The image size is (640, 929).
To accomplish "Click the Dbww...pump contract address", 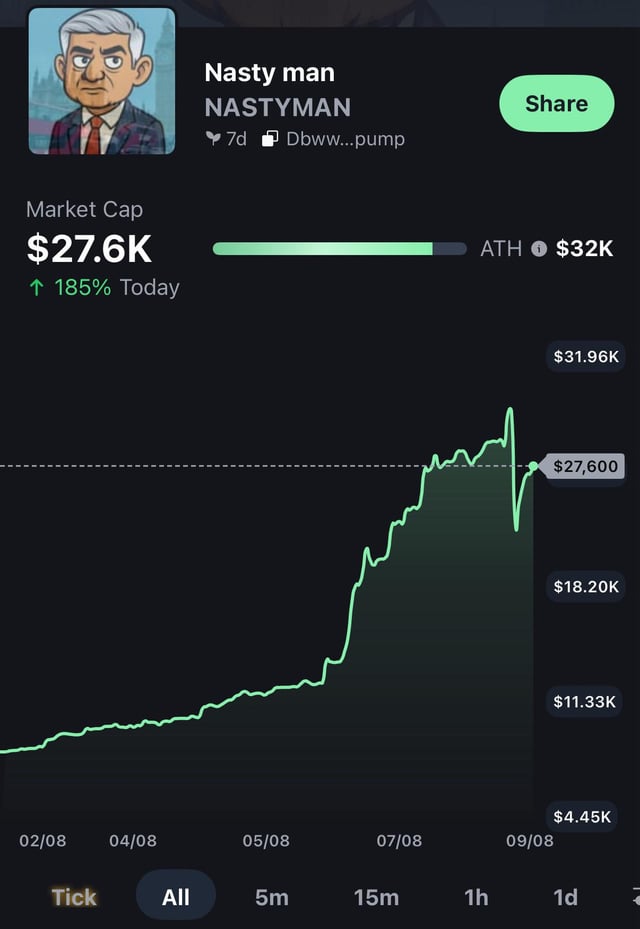I will [x=345, y=139].
